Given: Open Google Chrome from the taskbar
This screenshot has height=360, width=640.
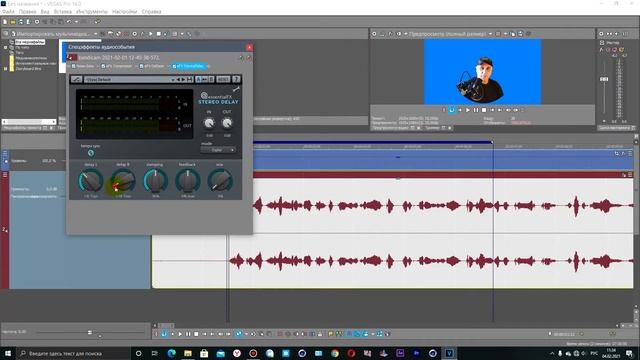Looking at the screenshot, I should point(335,353).
